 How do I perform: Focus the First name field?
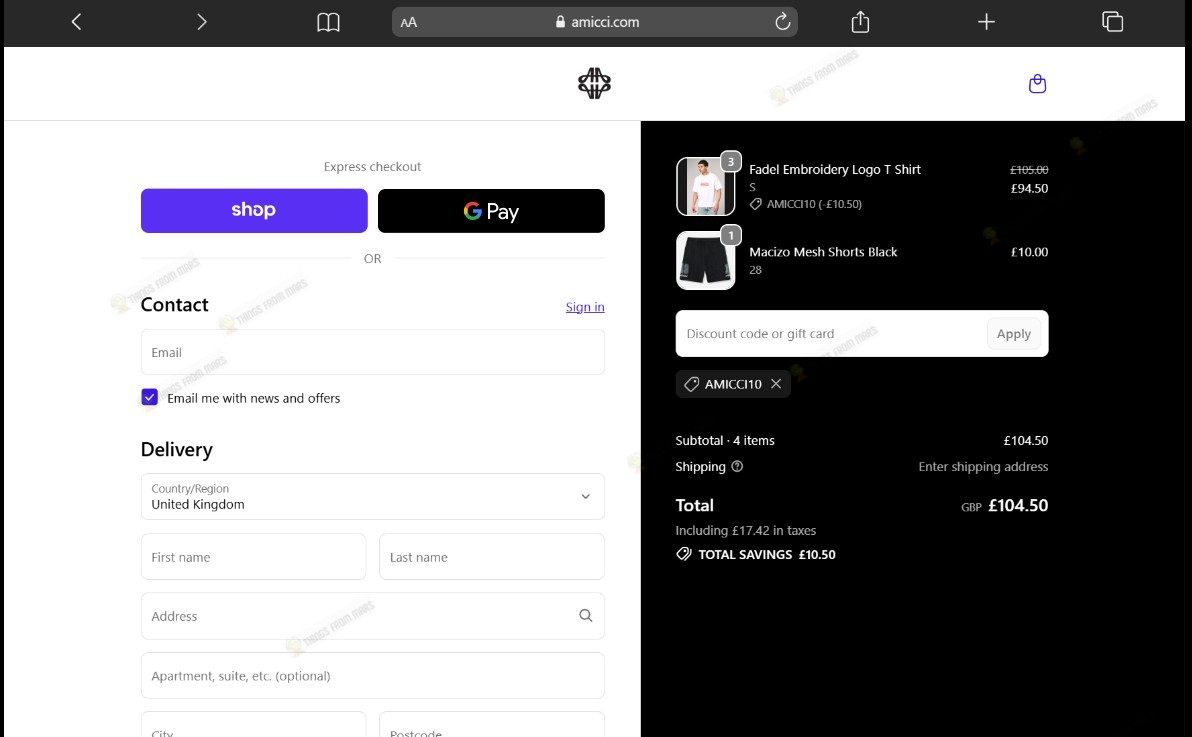(253, 557)
